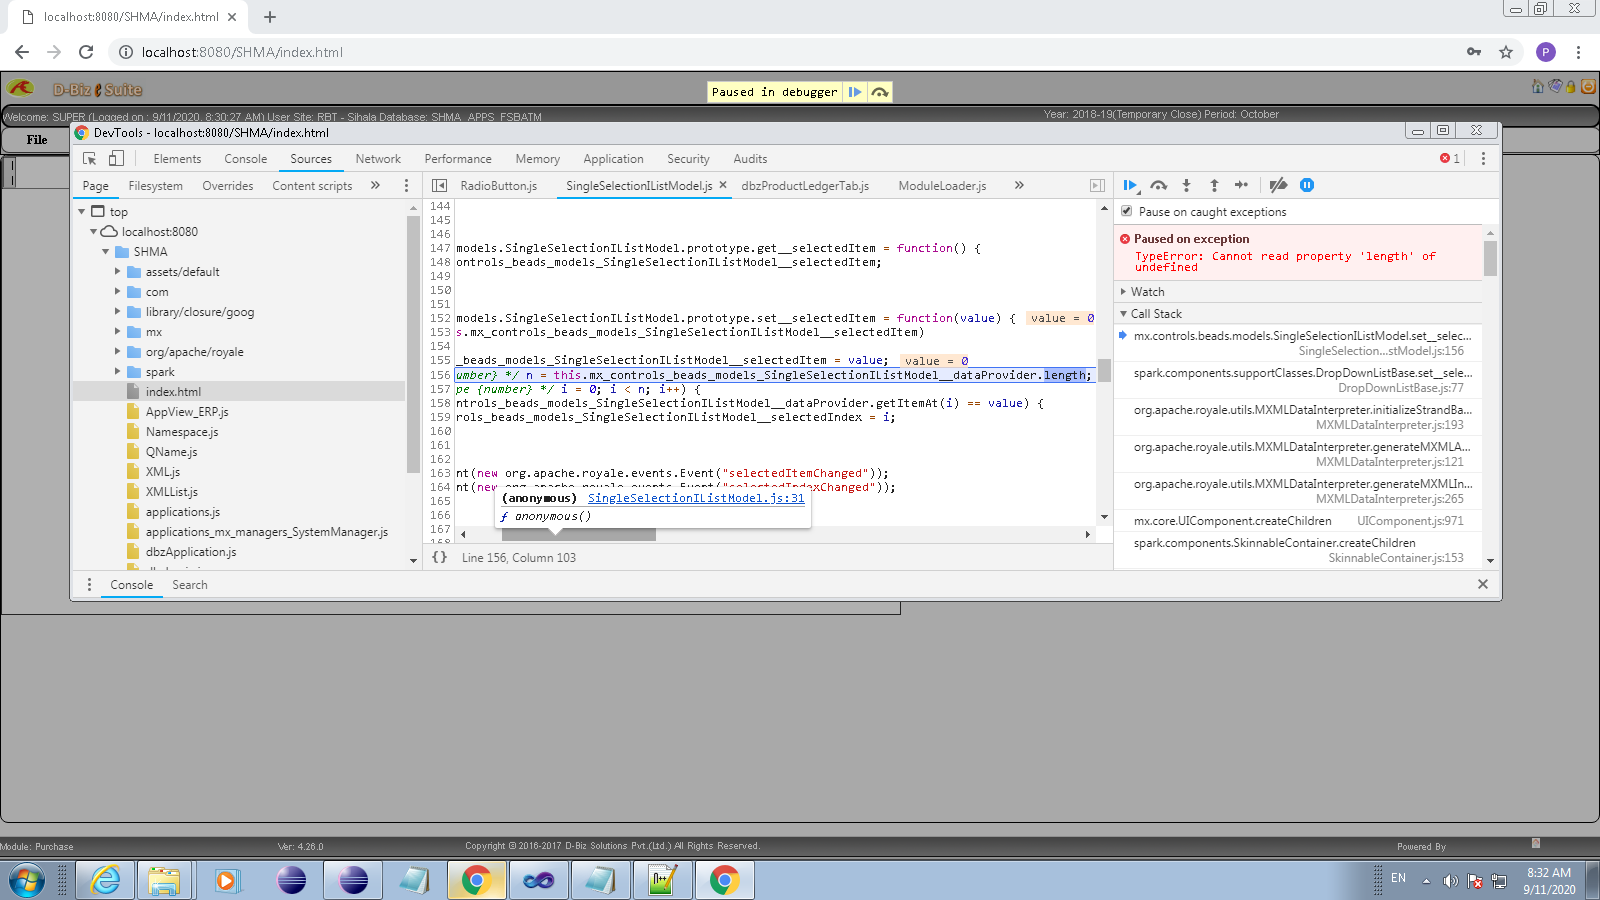Hide the file navigator pane

coord(439,186)
